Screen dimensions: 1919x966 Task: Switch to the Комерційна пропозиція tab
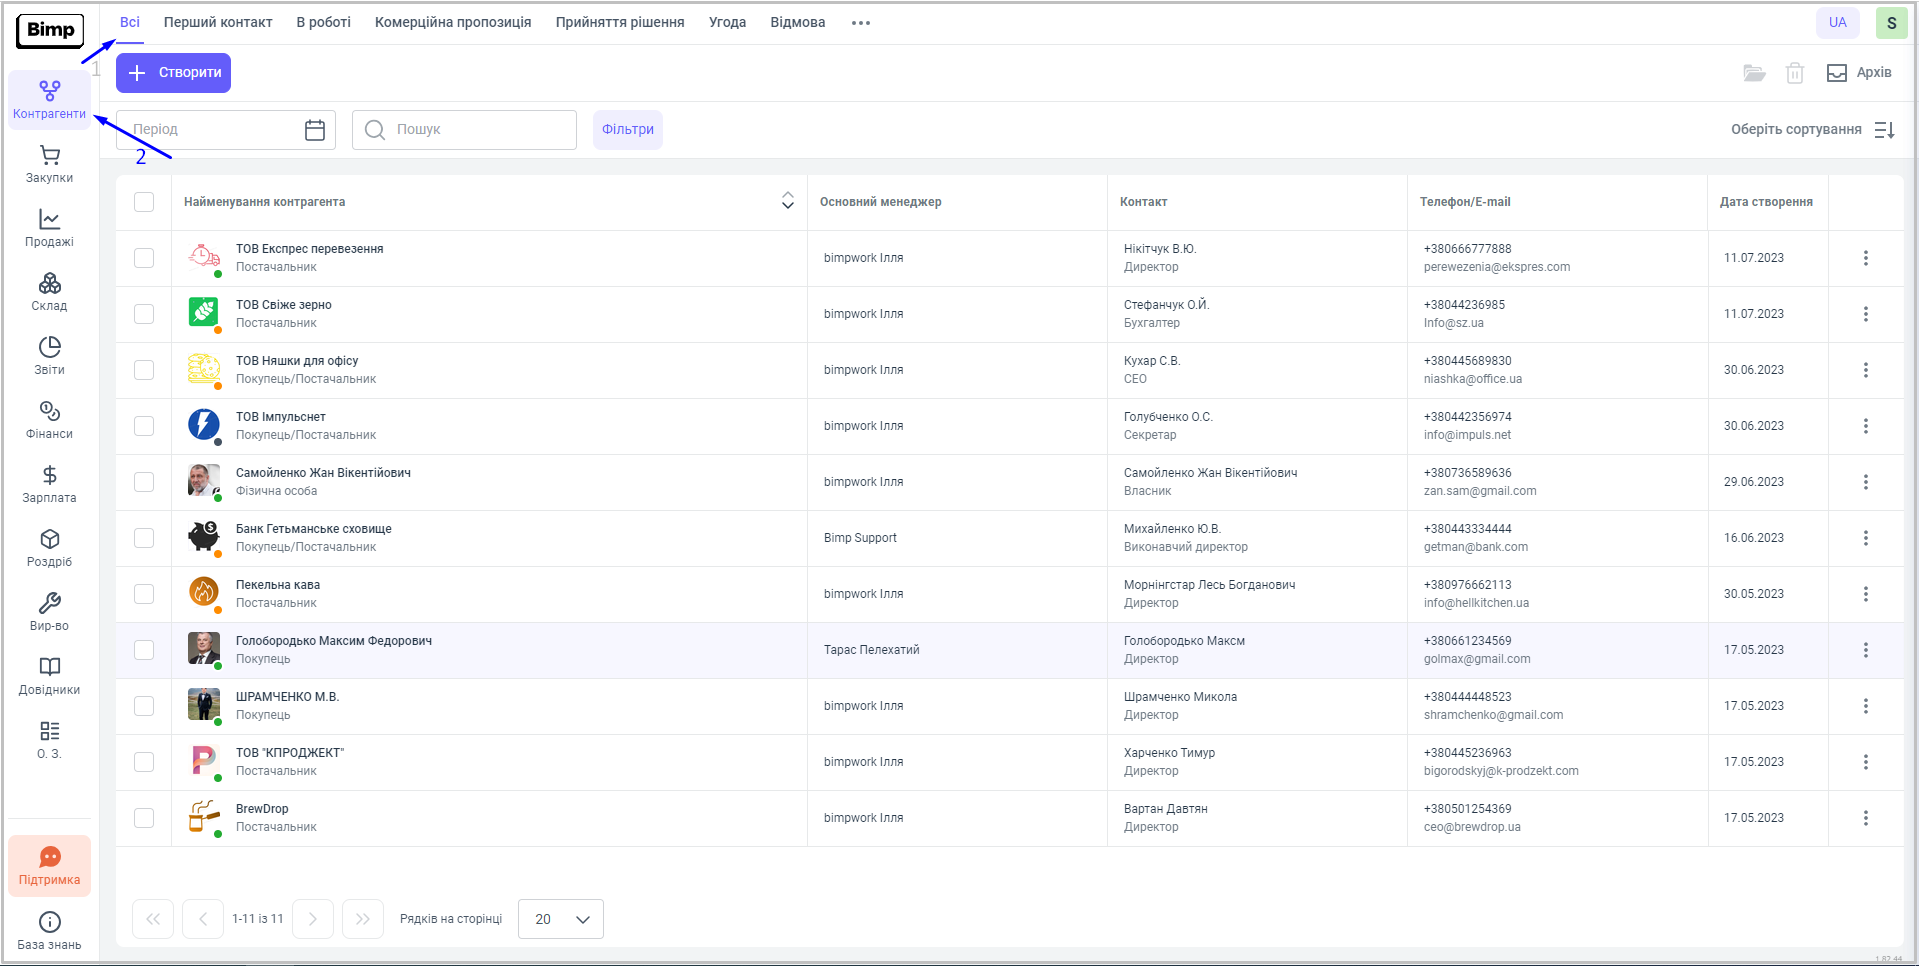click(453, 22)
